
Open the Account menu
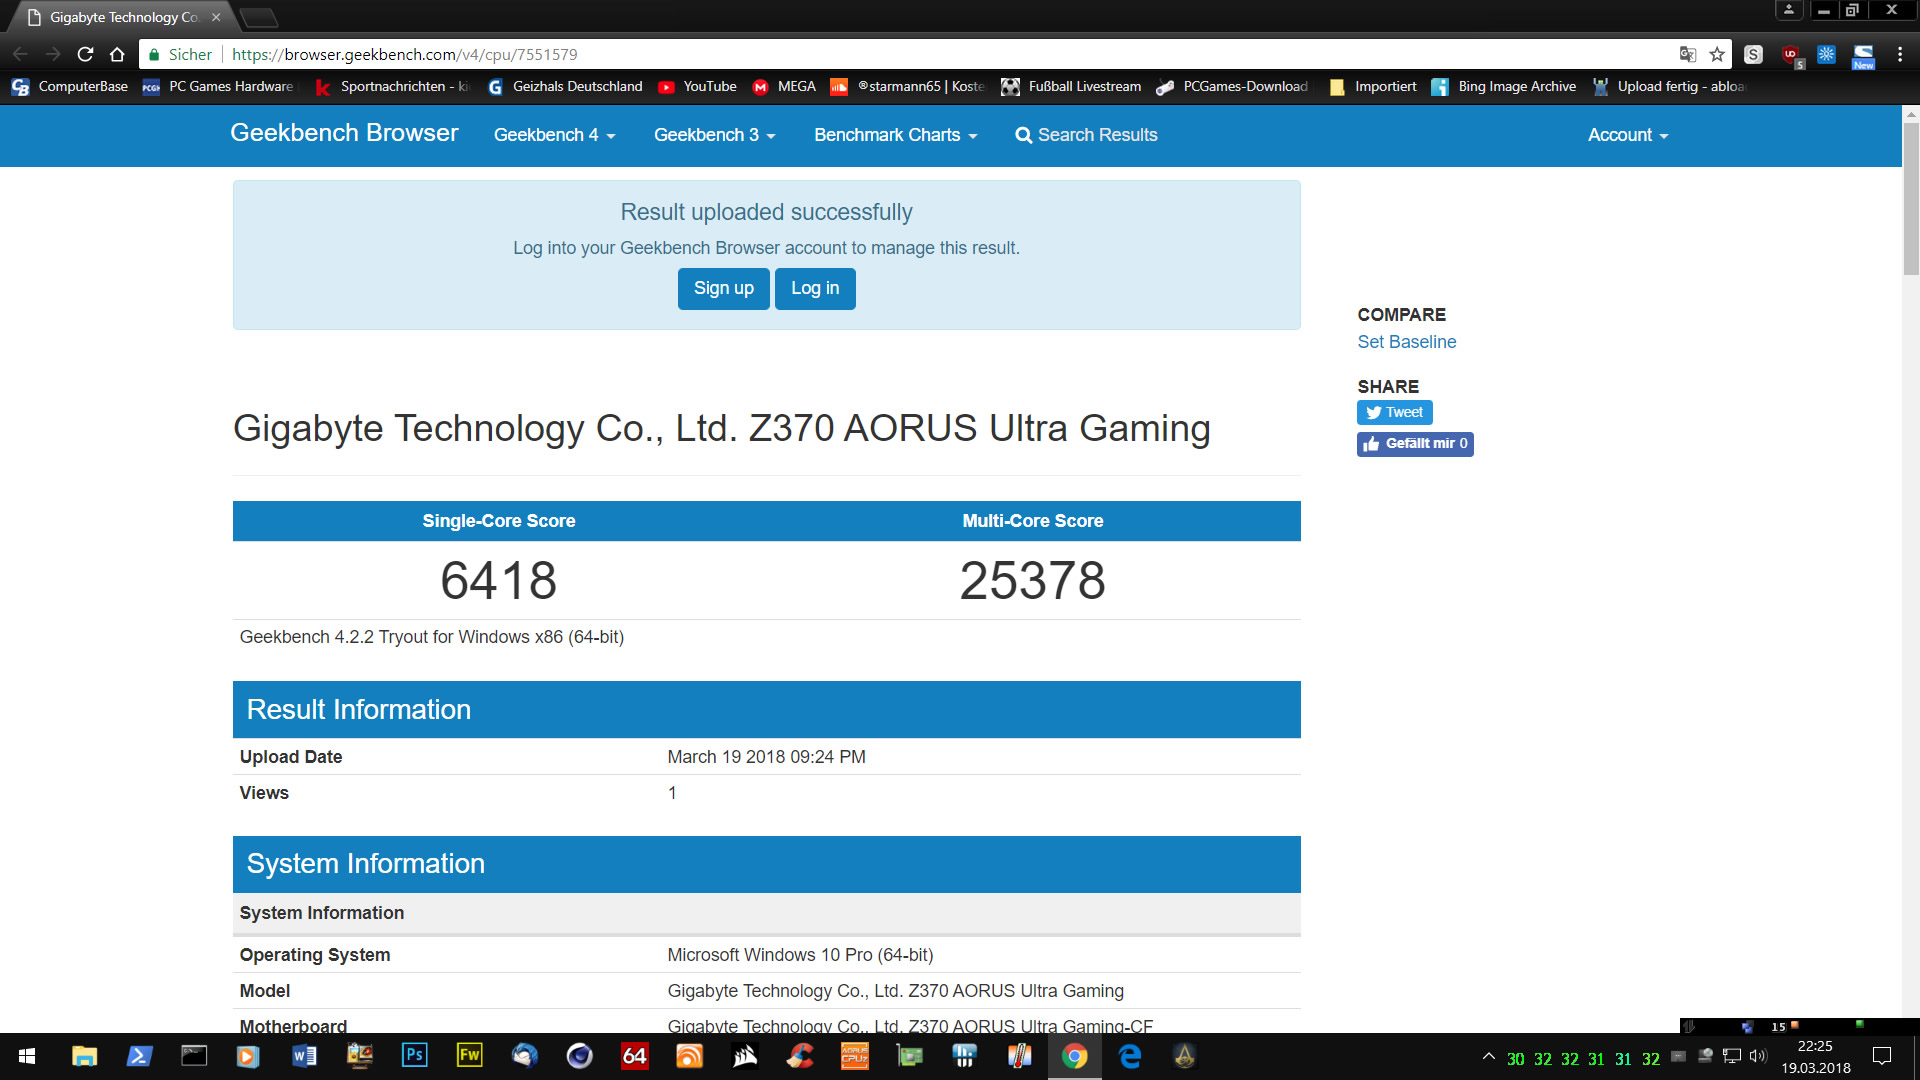point(1627,135)
